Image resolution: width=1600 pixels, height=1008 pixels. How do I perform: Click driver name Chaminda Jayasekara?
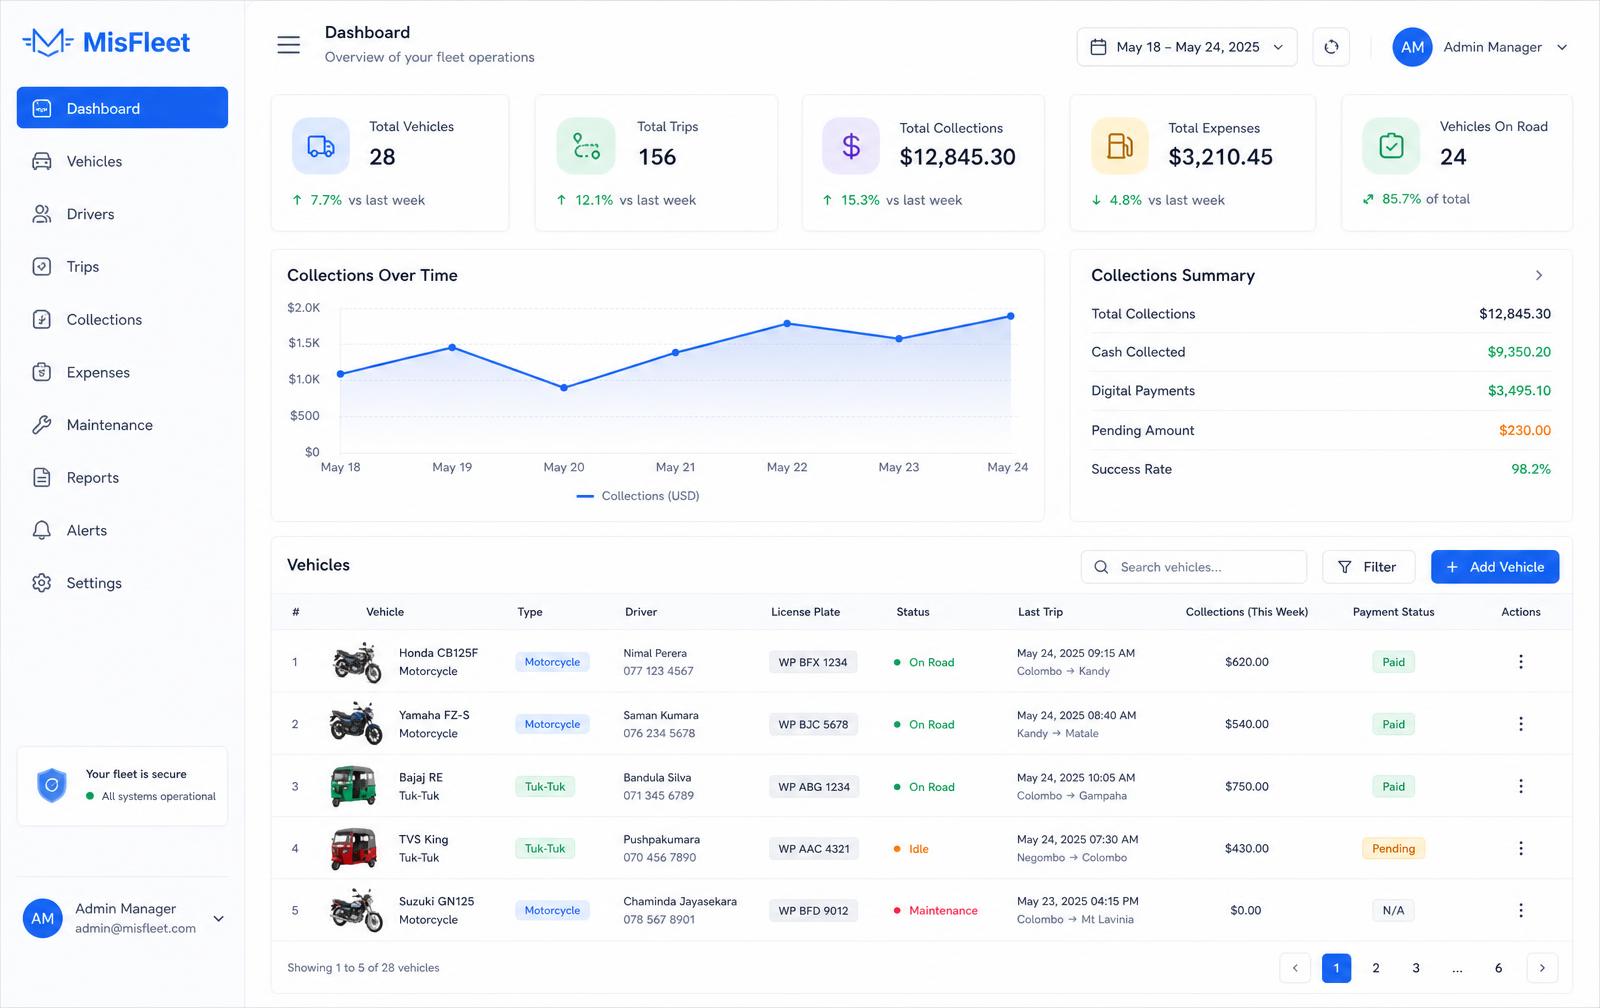[680, 901]
